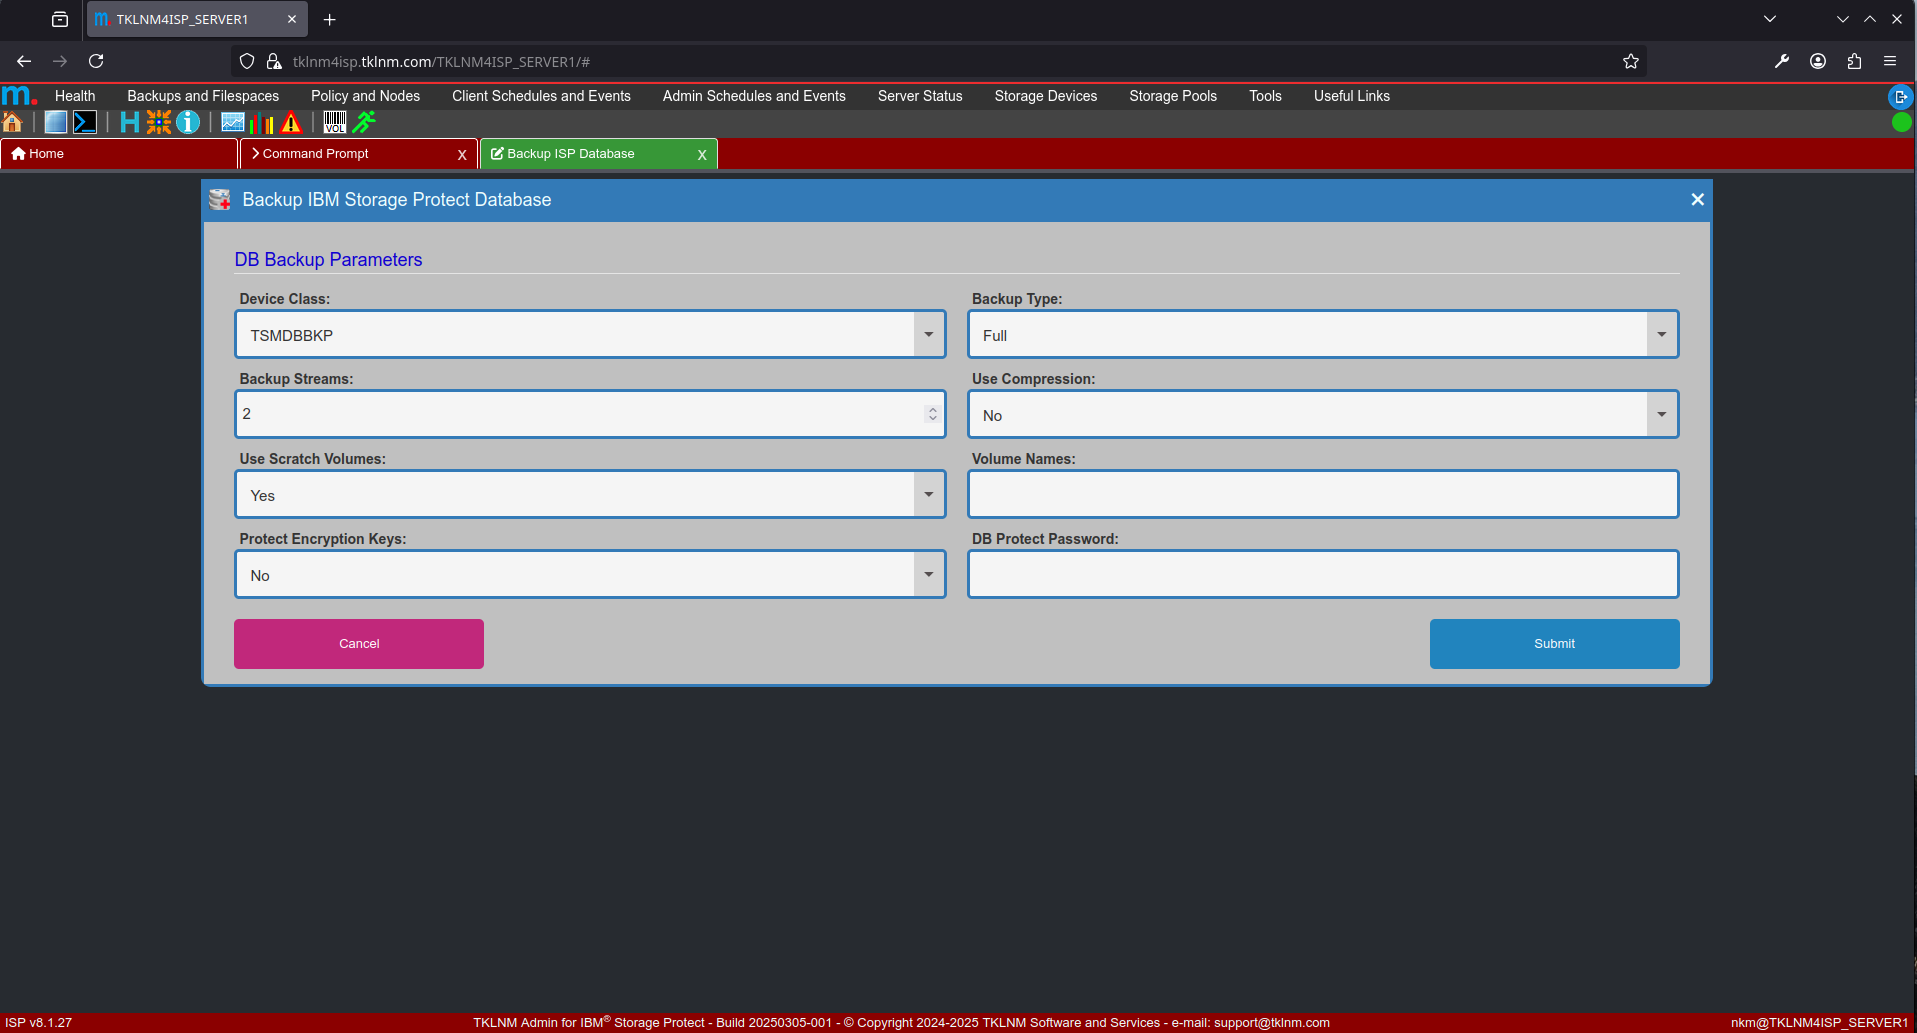Viewport: 1917px width, 1033px height.
Task: Click the house icon in the toolbar
Action: tap(13, 122)
